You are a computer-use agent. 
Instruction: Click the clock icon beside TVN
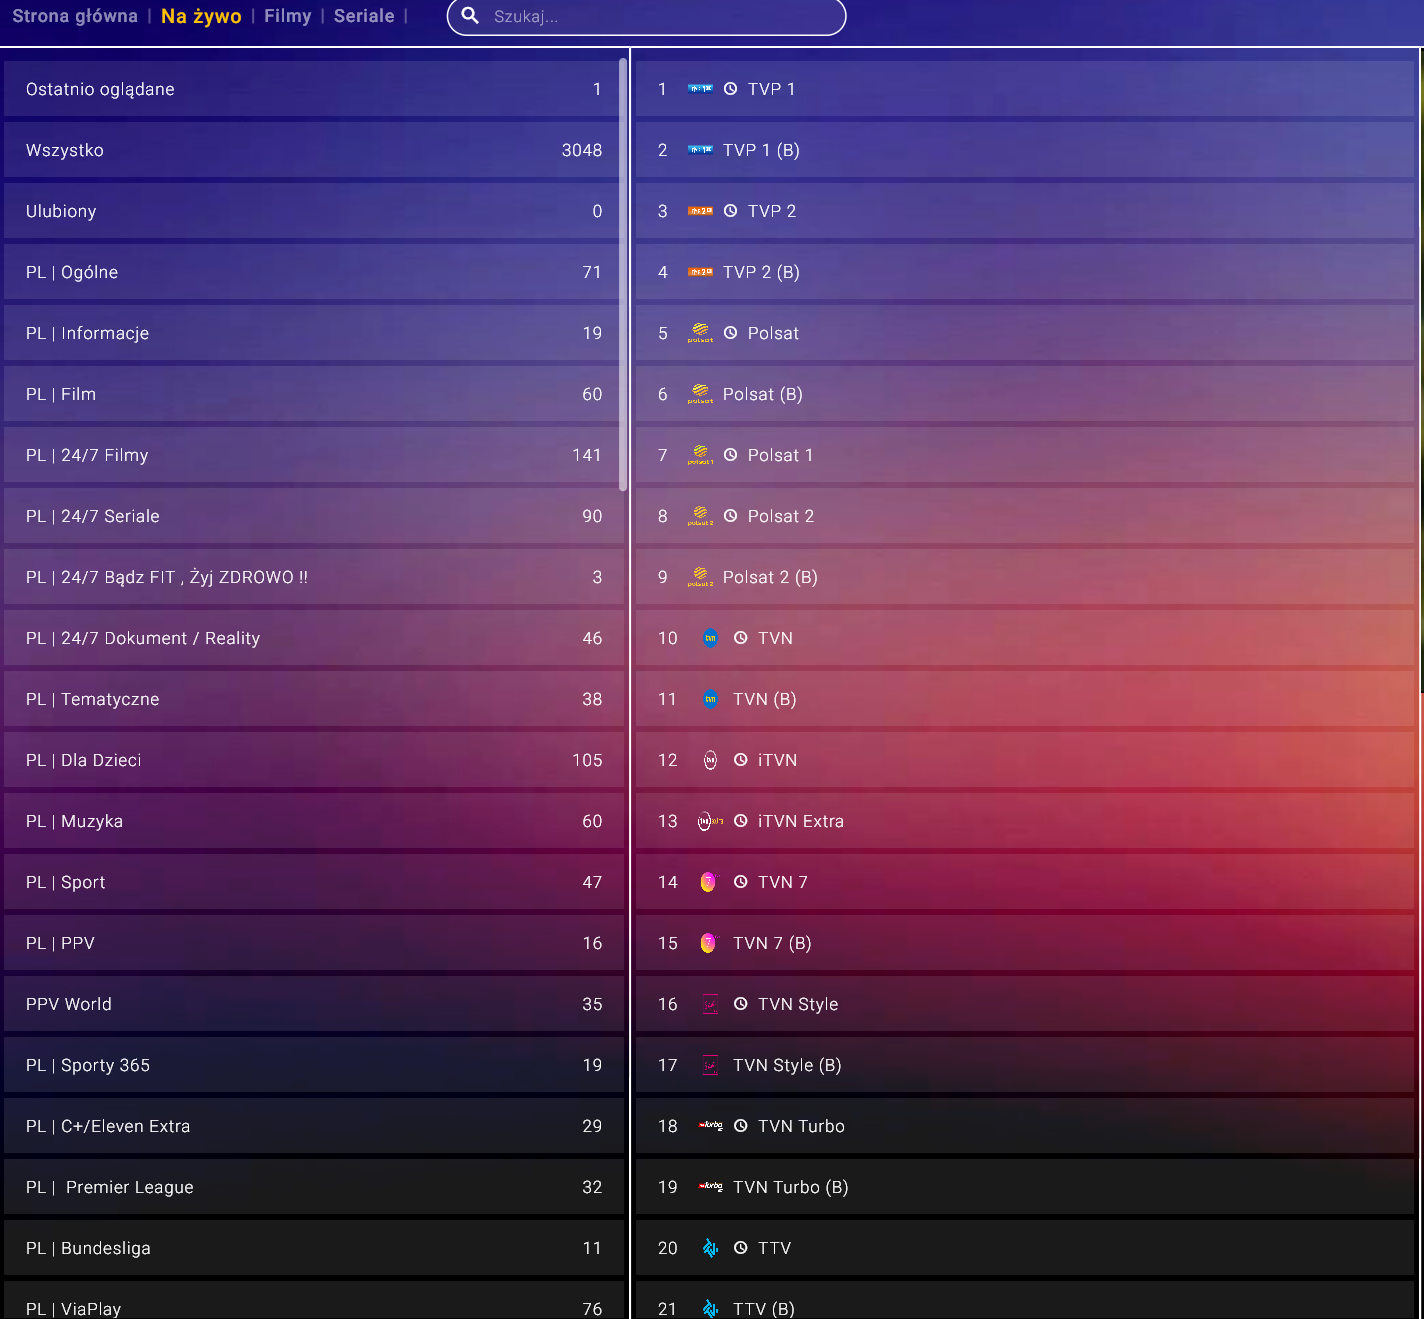click(740, 638)
